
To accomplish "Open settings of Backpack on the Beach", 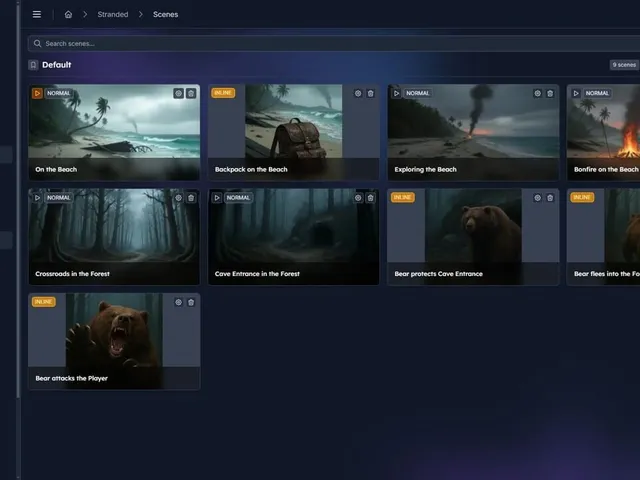I will 358,93.
